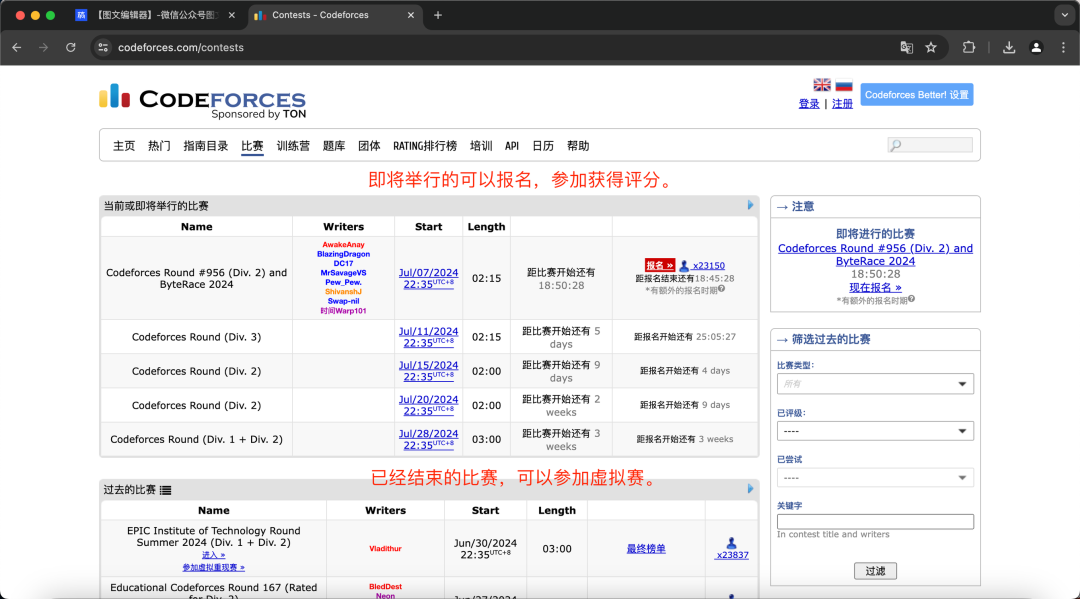Open the browser Extensions puzzle icon

coord(968,47)
